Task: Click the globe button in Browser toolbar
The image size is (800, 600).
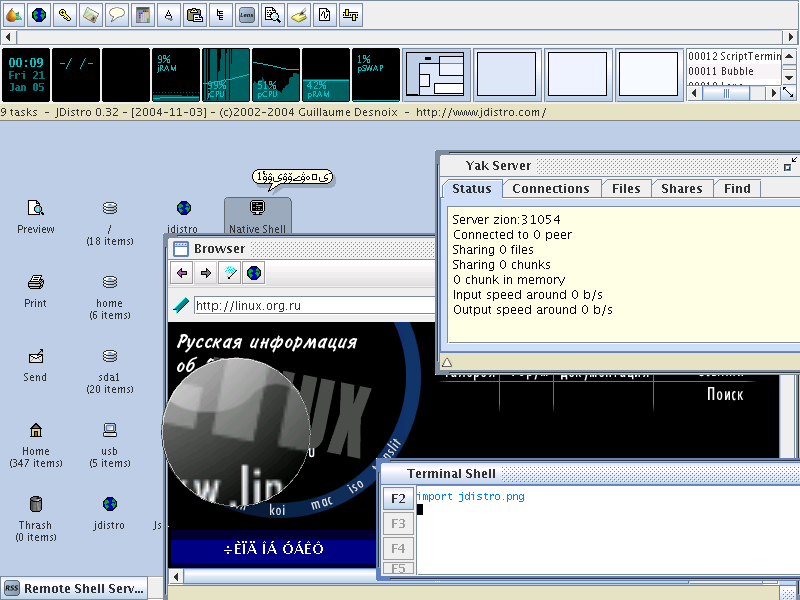Action: [254, 273]
